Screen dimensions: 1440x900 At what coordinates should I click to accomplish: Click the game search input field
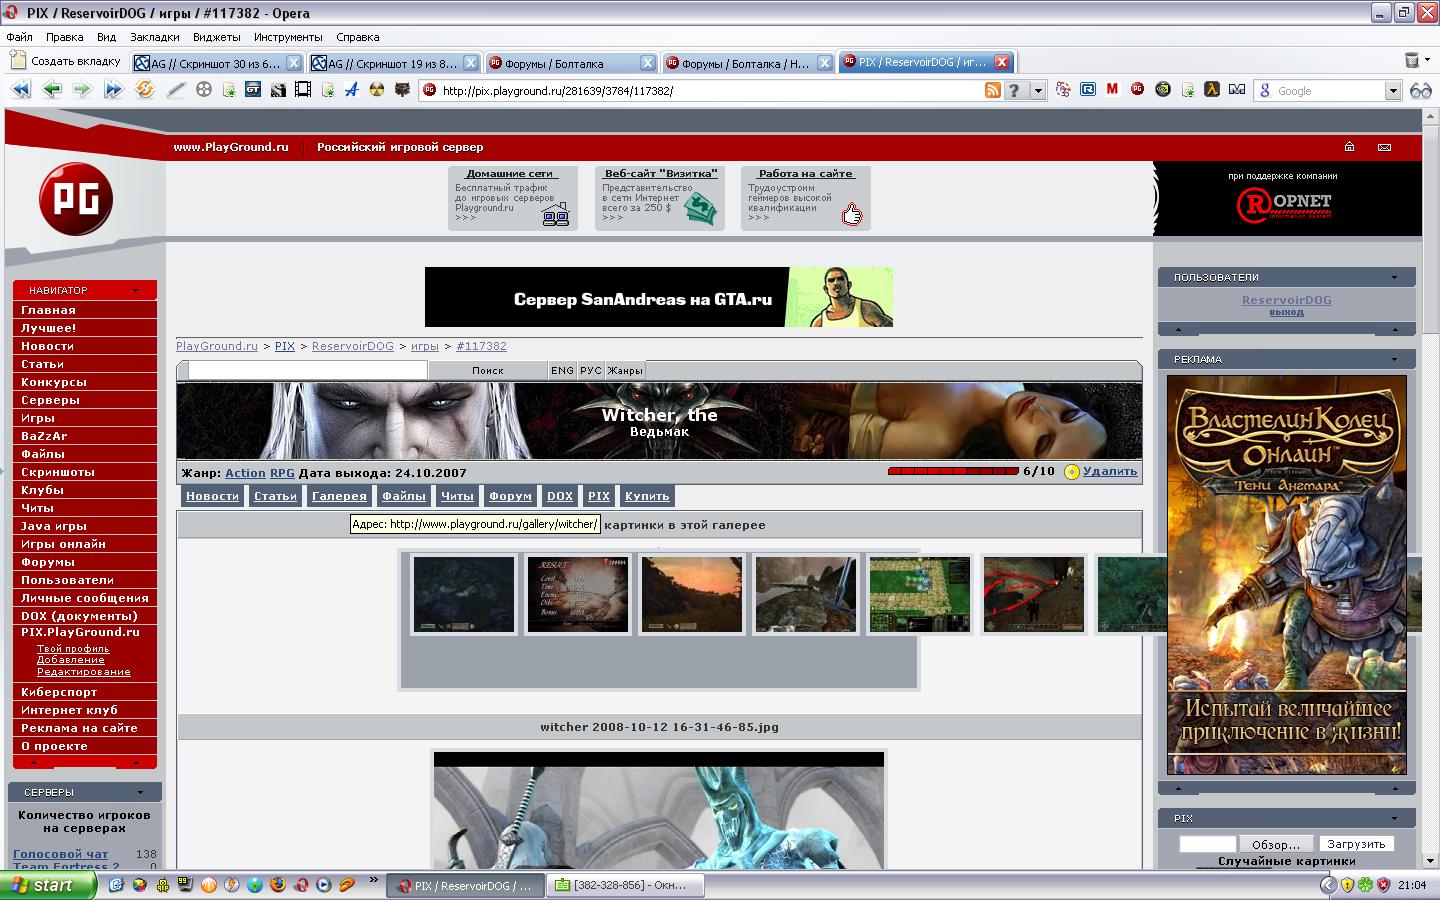pyautogui.click(x=308, y=370)
